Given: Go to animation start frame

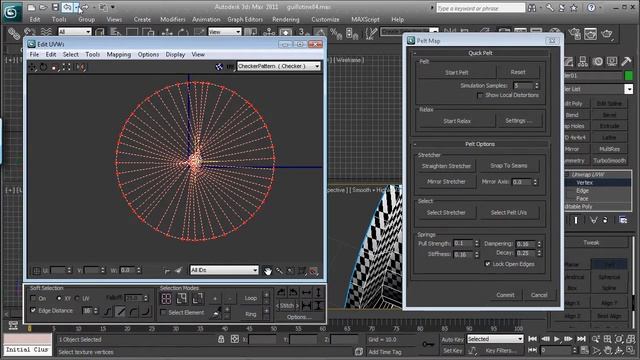Looking at the screenshot, I should 532,339.
